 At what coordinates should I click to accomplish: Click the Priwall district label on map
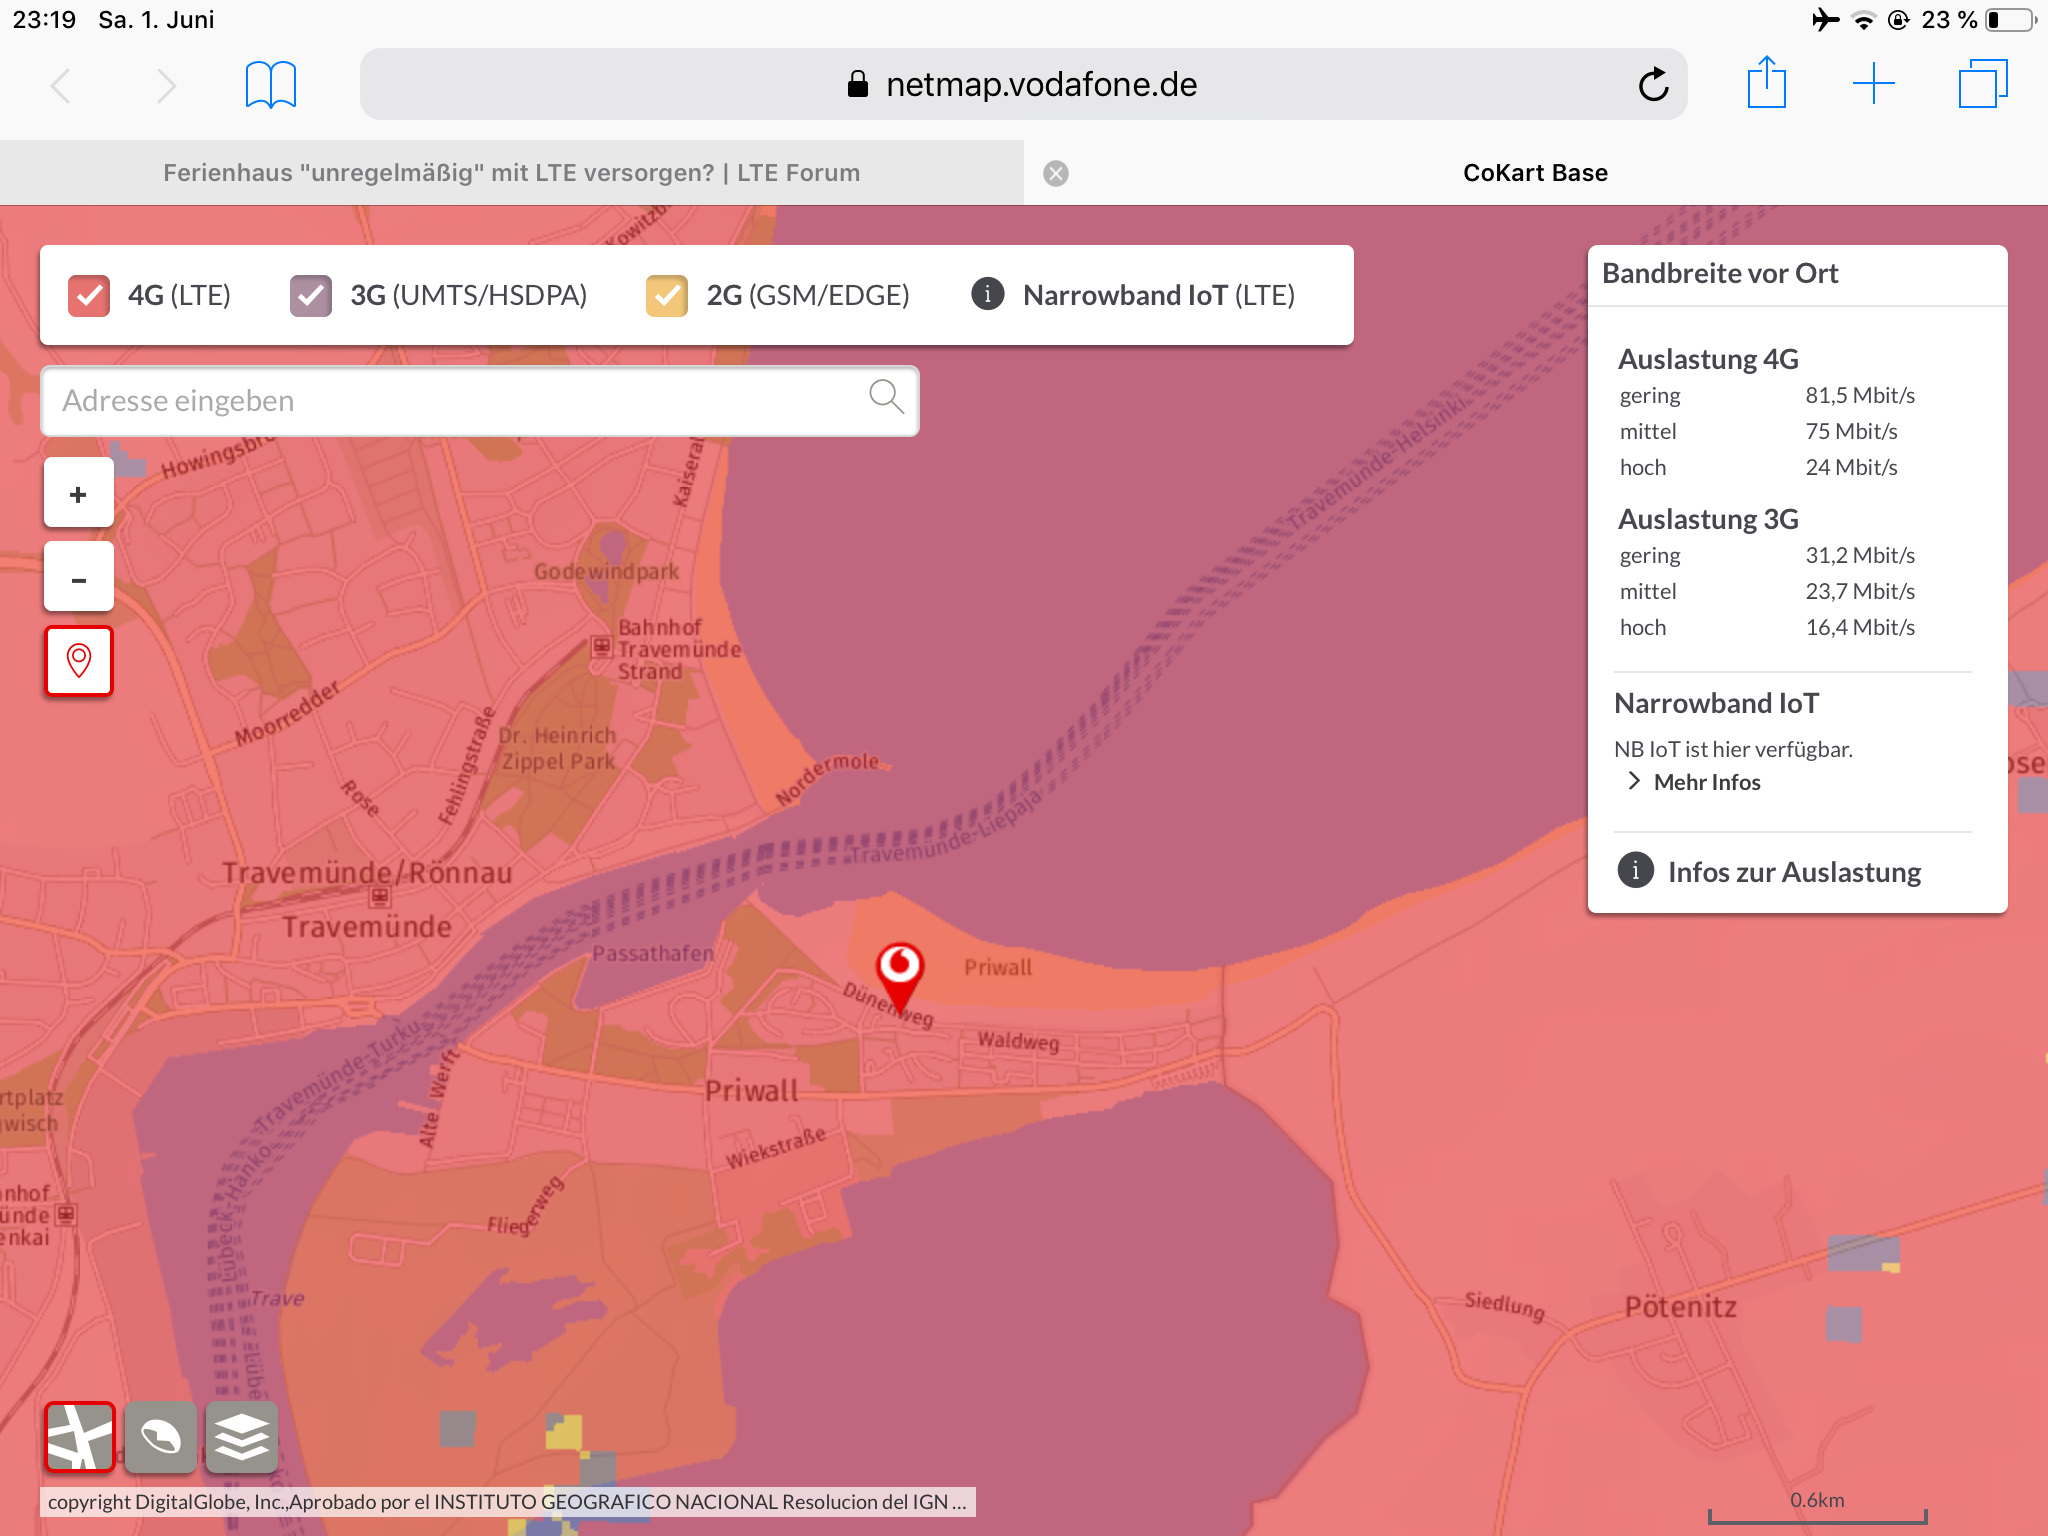click(x=752, y=1090)
